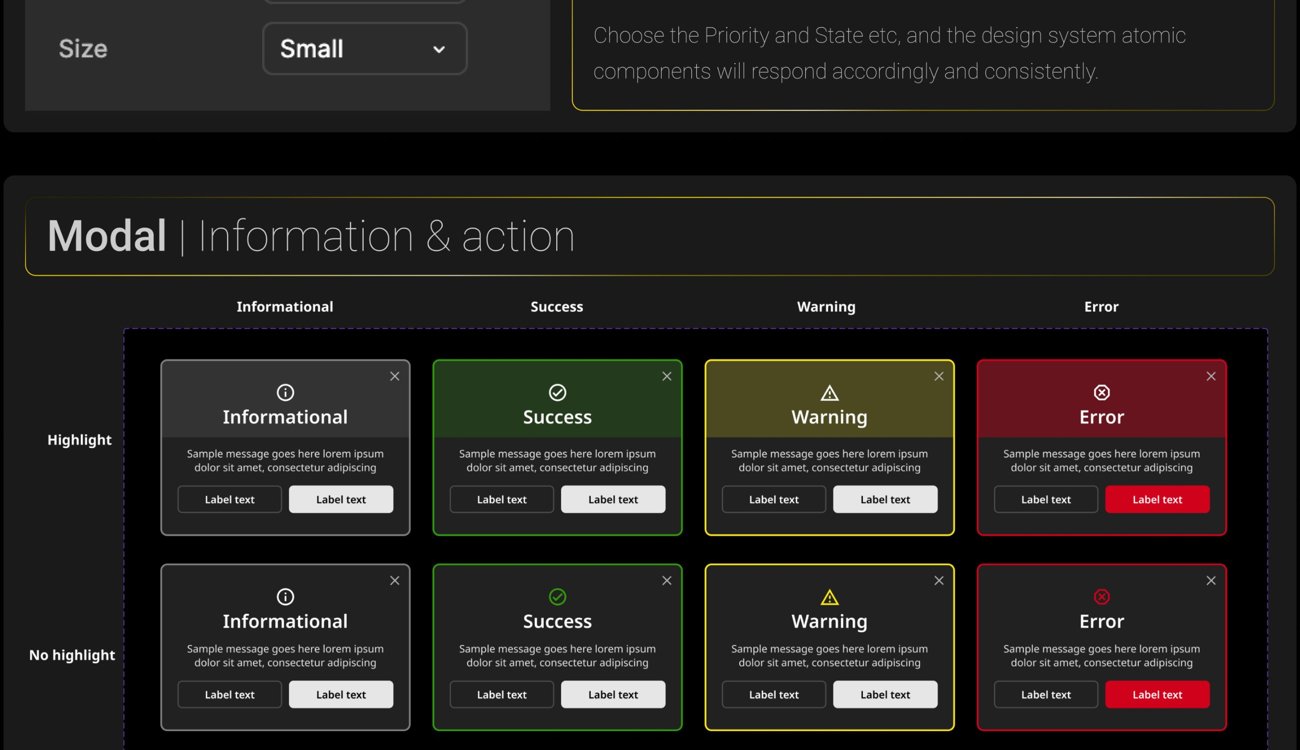1300x750 pixels.
Task: Click info icon in highlighted Informational modal
Action: [x=285, y=392]
